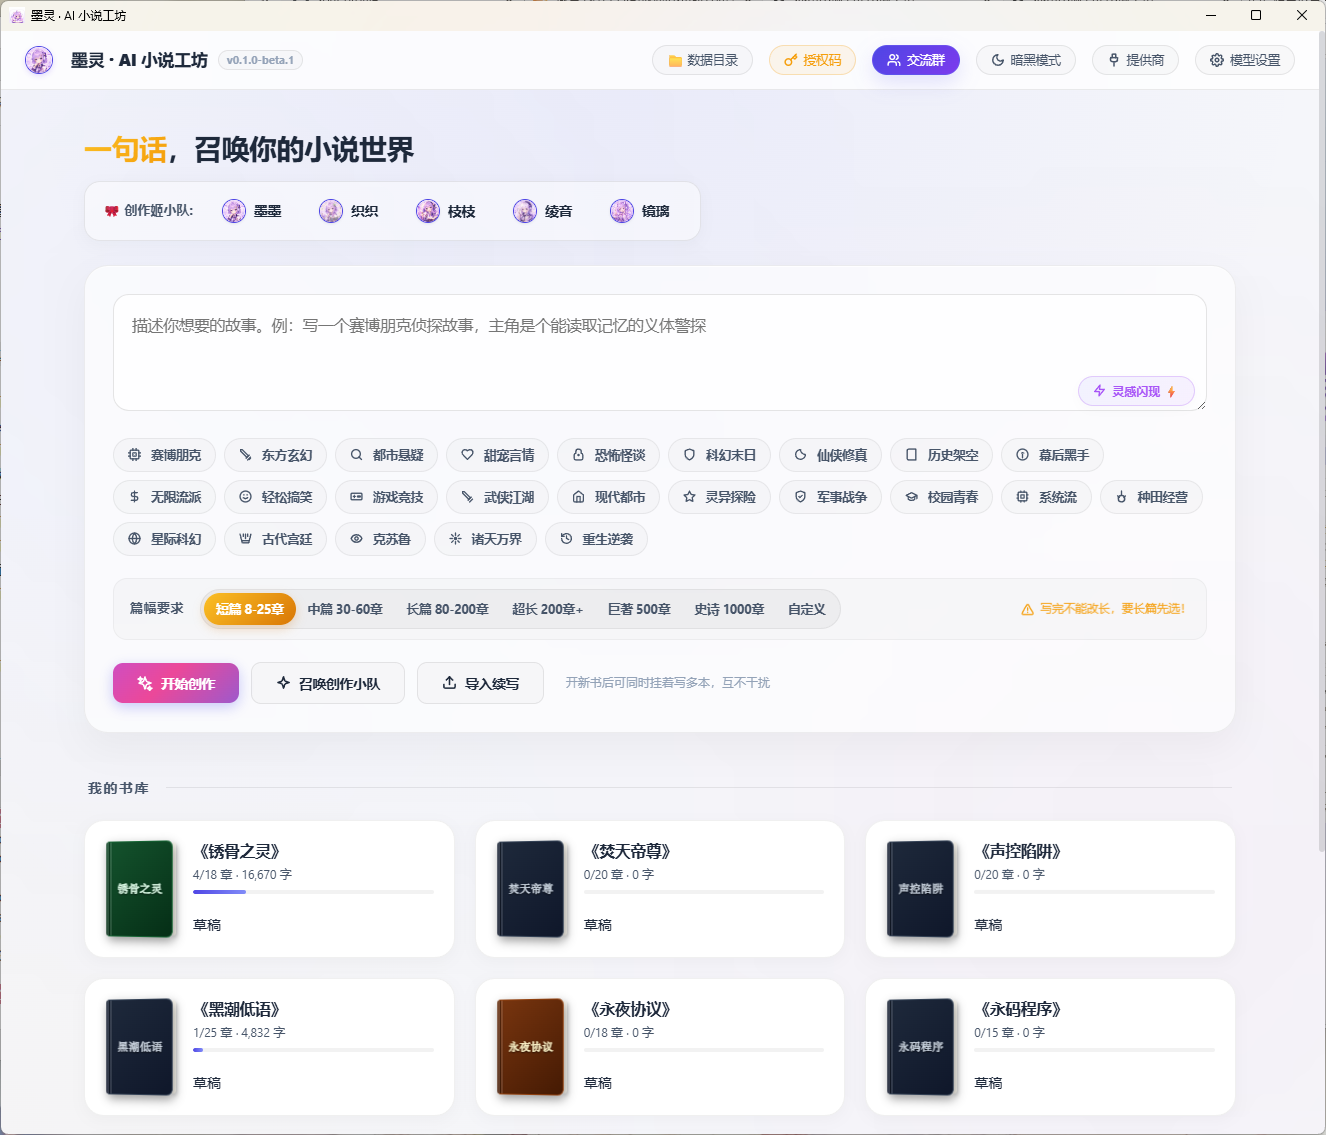Select length 超长 200章+
This screenshot has width=1326, height=1135.
547,609
